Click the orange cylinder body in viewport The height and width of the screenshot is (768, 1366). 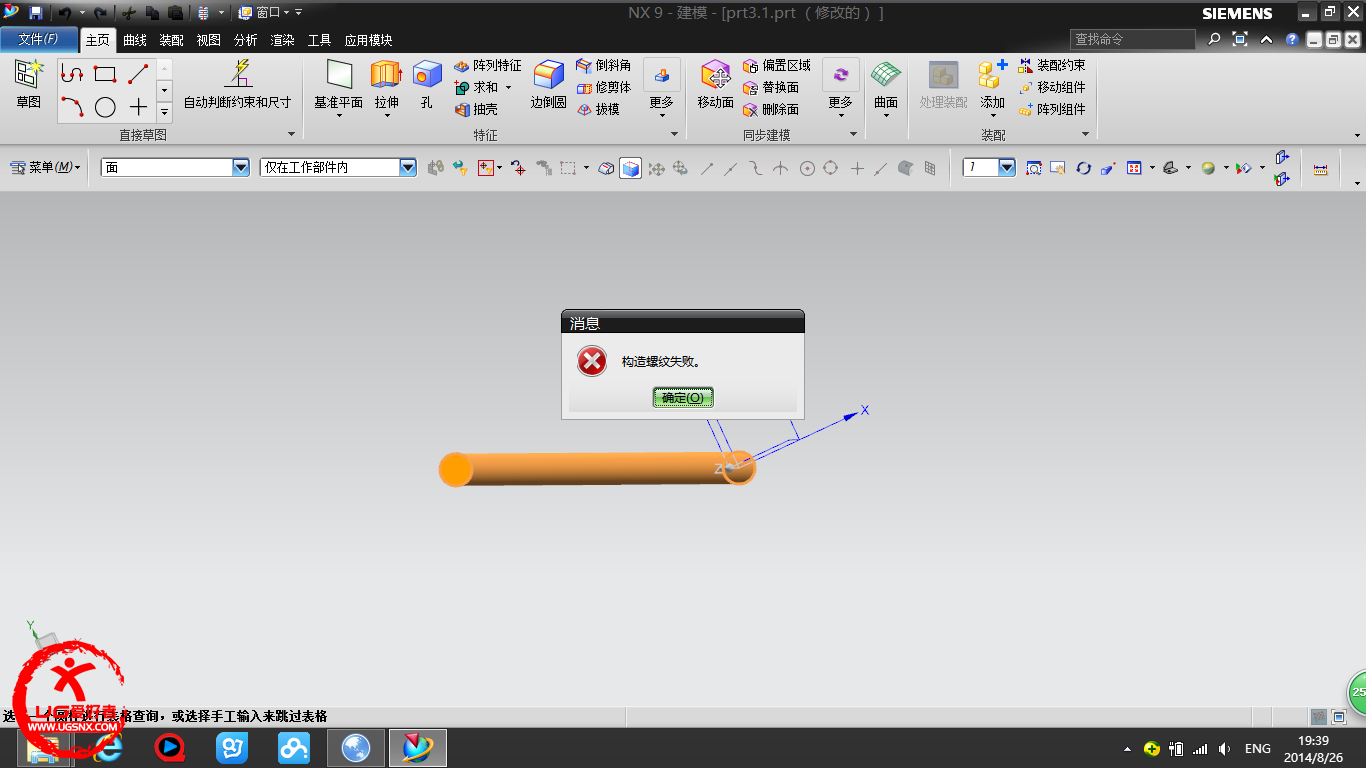point(596,469)
